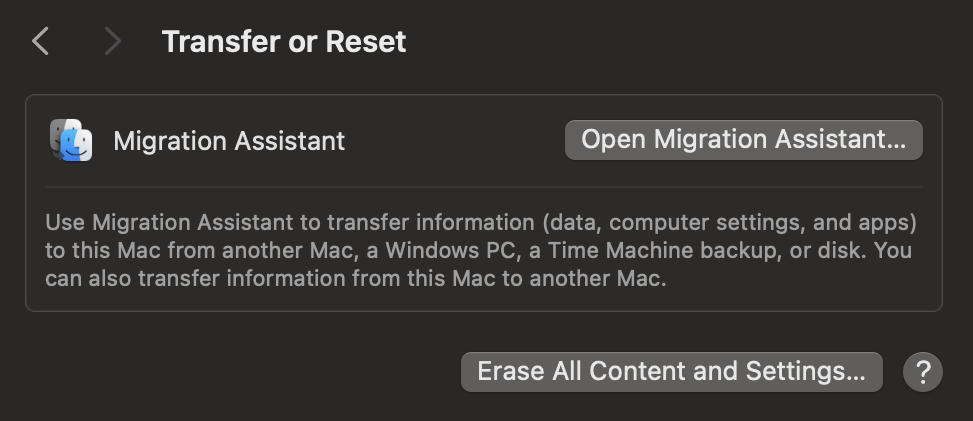
Task: Open help via the question mark button
Action: [x=923, y=372]
